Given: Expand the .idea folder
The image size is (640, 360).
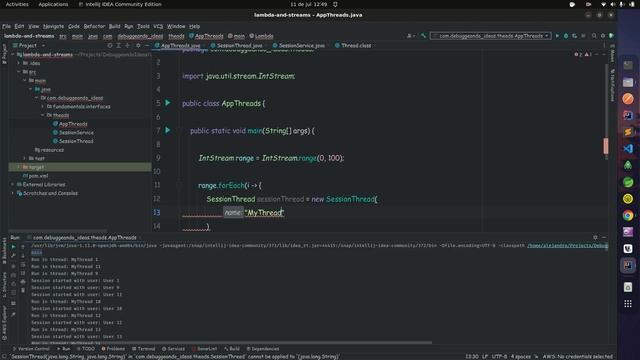Looking at the screenshot, I should point(19,63).
